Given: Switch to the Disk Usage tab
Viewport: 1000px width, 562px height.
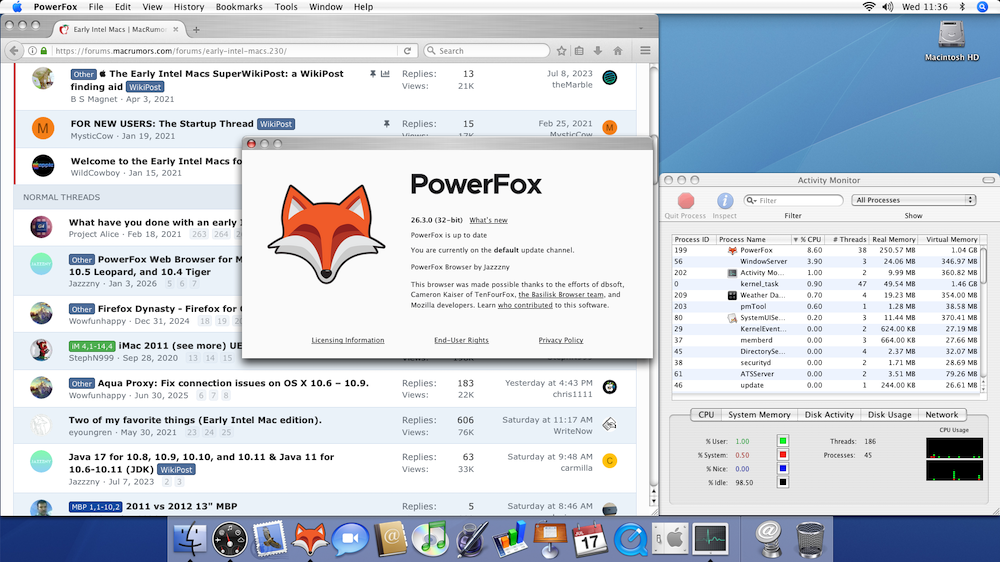Looking at the screenshot, I should (x=889, y=415).
